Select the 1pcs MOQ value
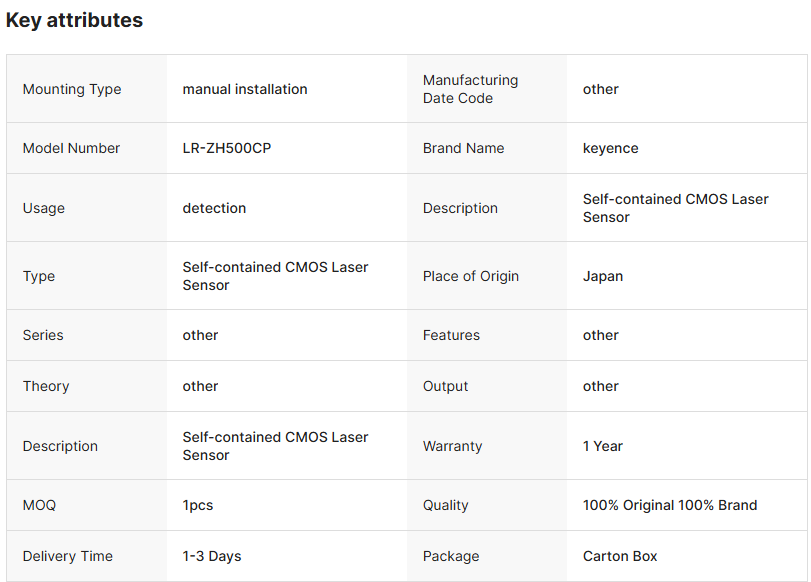The width and height of the screenshot is (811, 582). coord(198,505)
